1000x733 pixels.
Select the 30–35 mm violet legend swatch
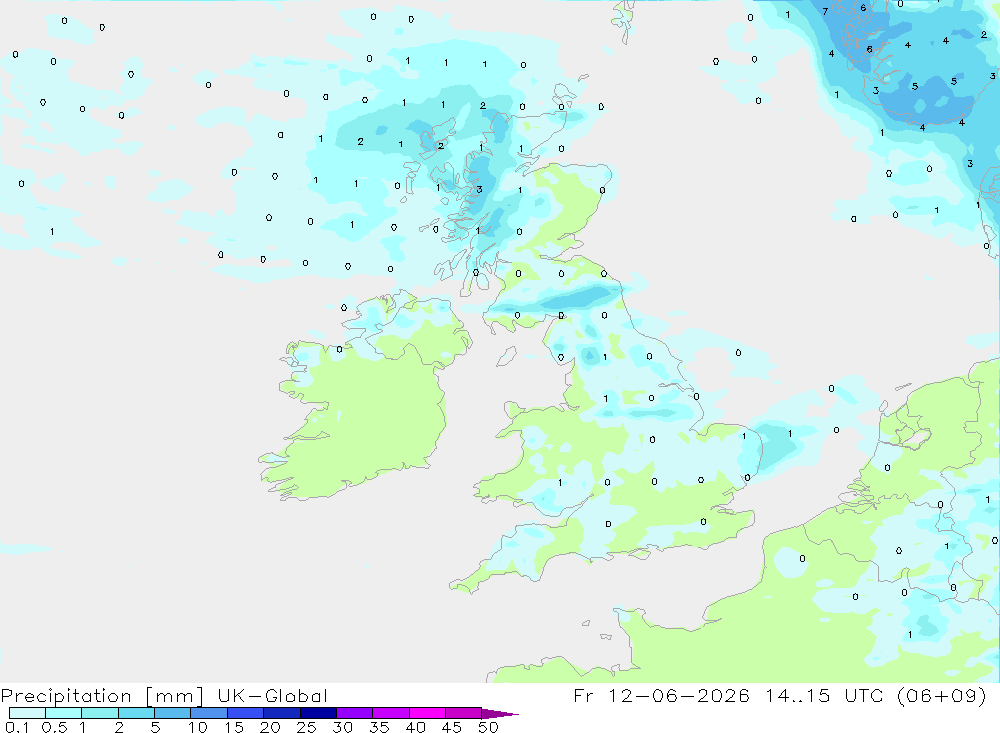tap(354, 713)
